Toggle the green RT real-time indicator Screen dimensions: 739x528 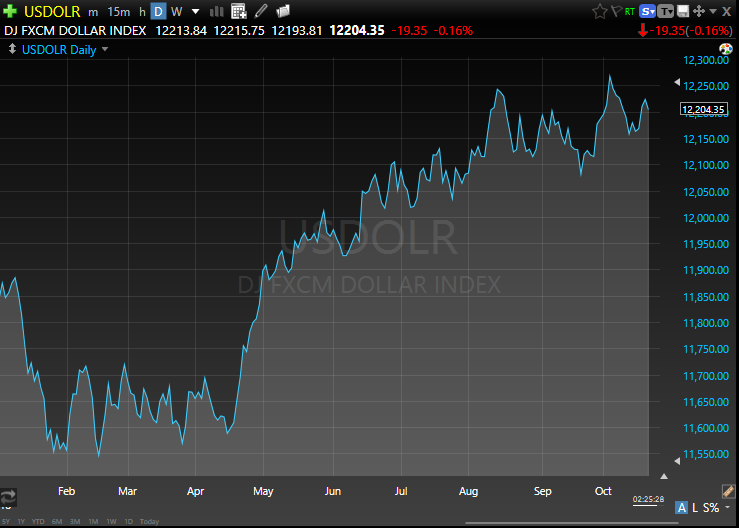tap(630, 11)
